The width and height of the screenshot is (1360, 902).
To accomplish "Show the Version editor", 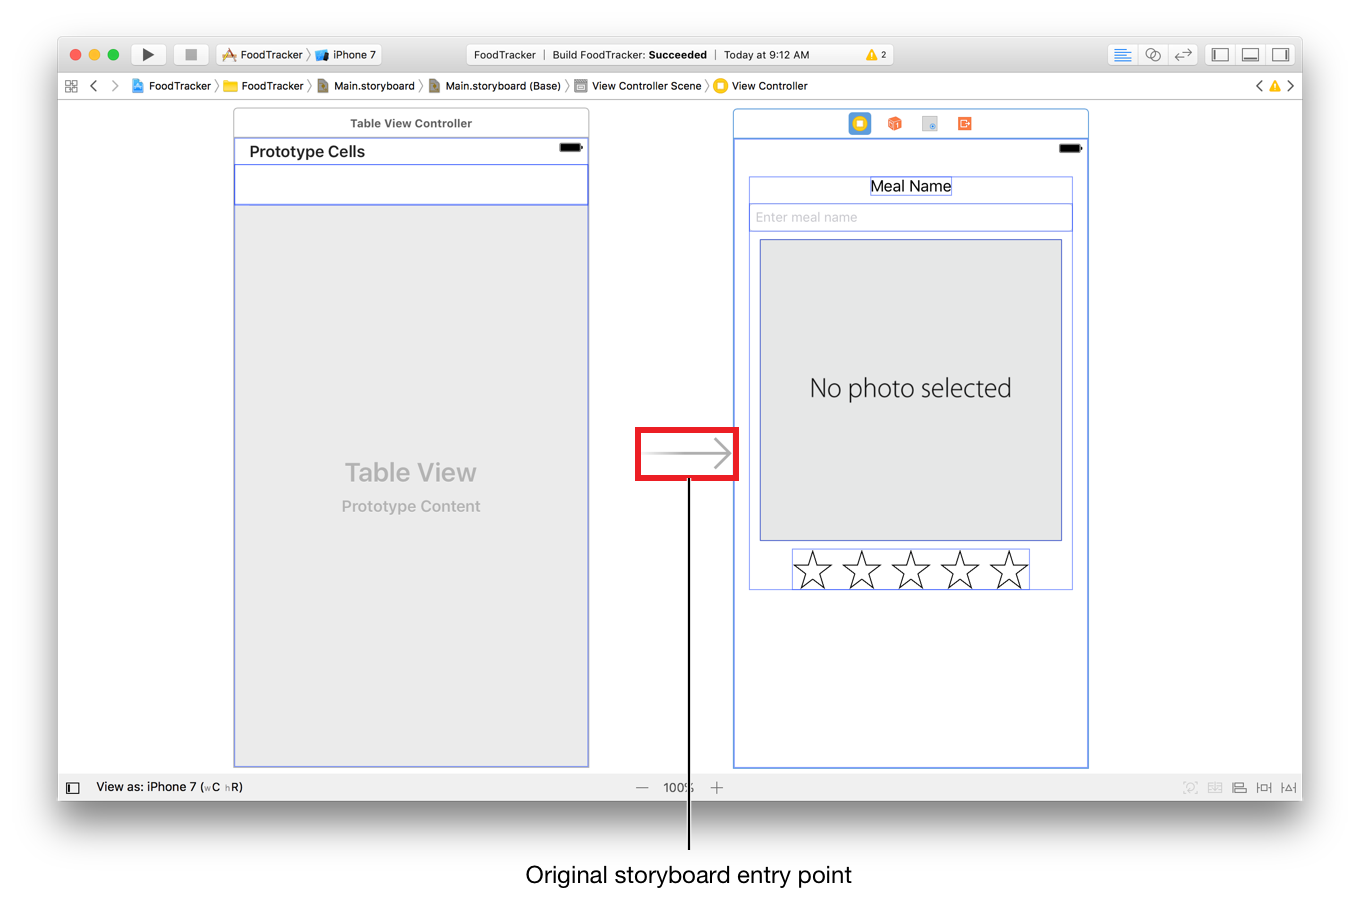I will point(1183,55).
